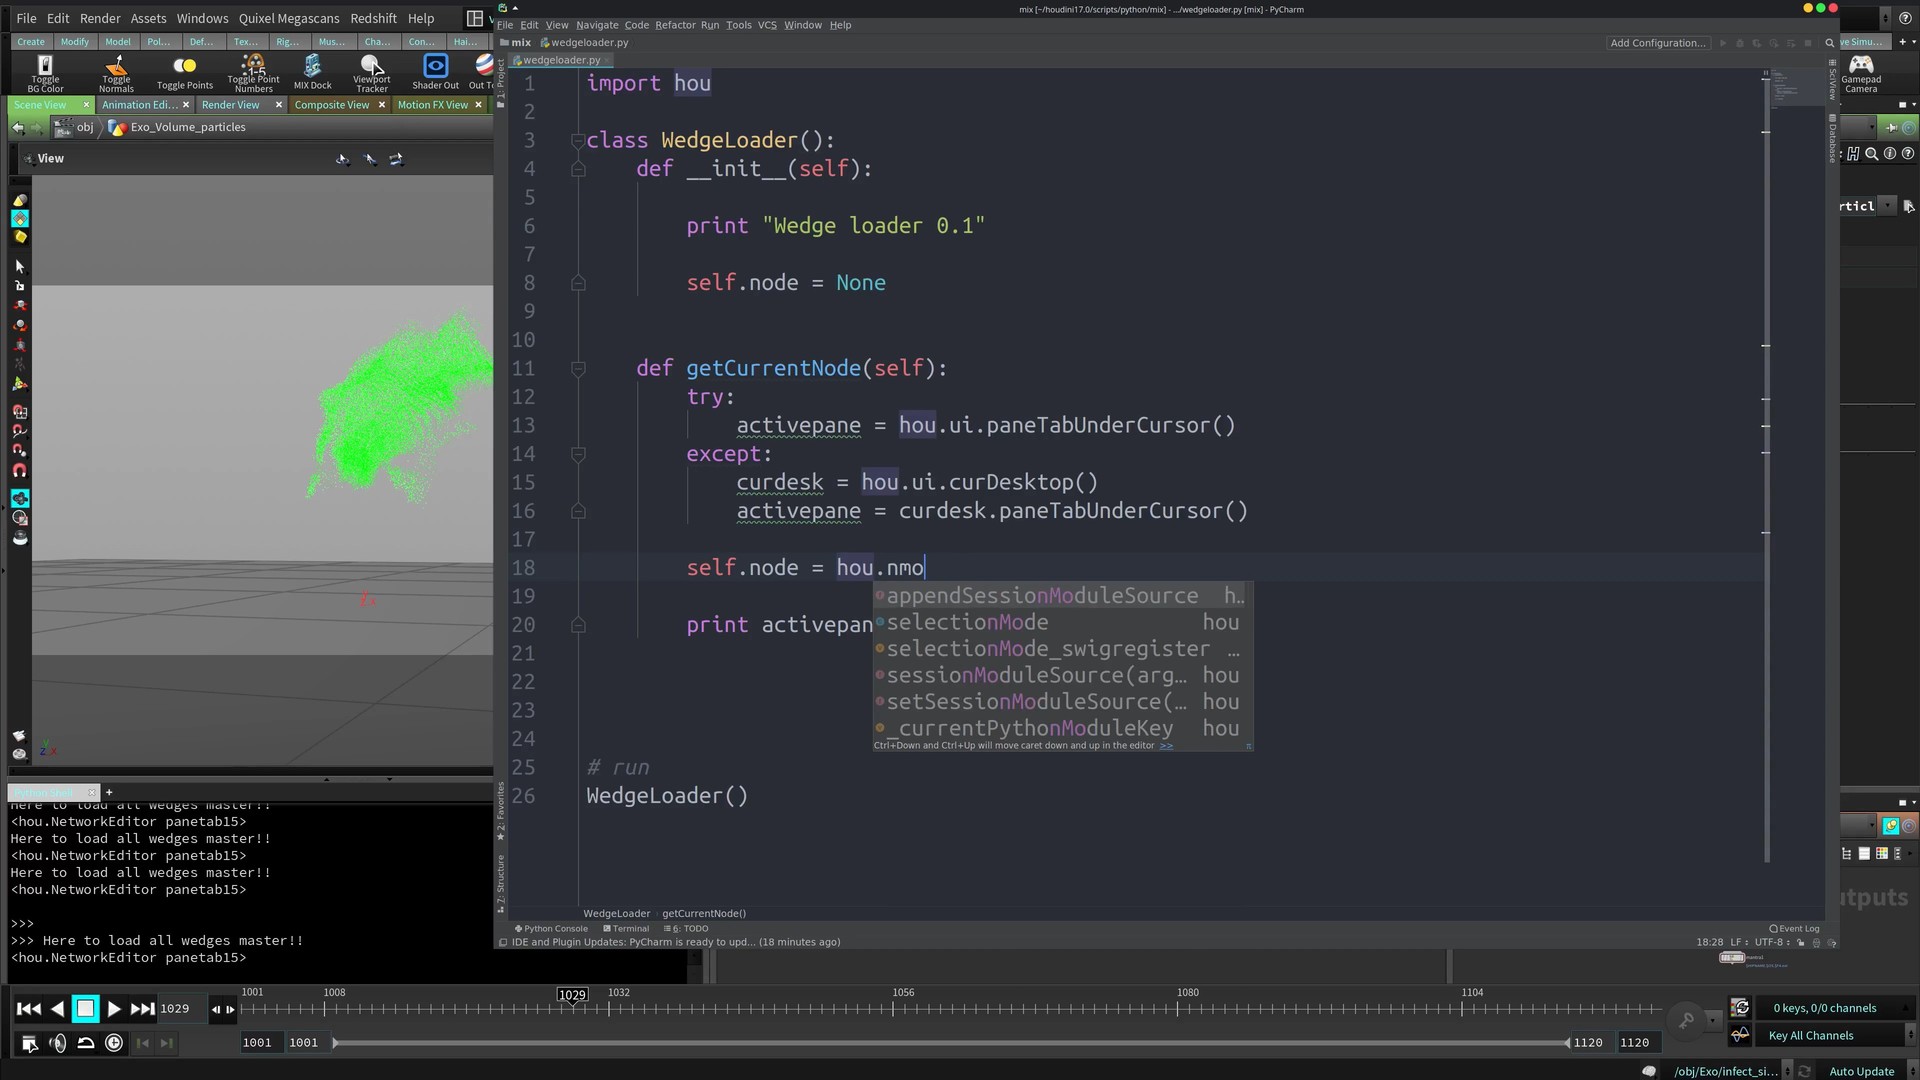Click the Toggle Point Numbers shelf tool
This screenshot has width=1920, height=1080.
point(253,72)
